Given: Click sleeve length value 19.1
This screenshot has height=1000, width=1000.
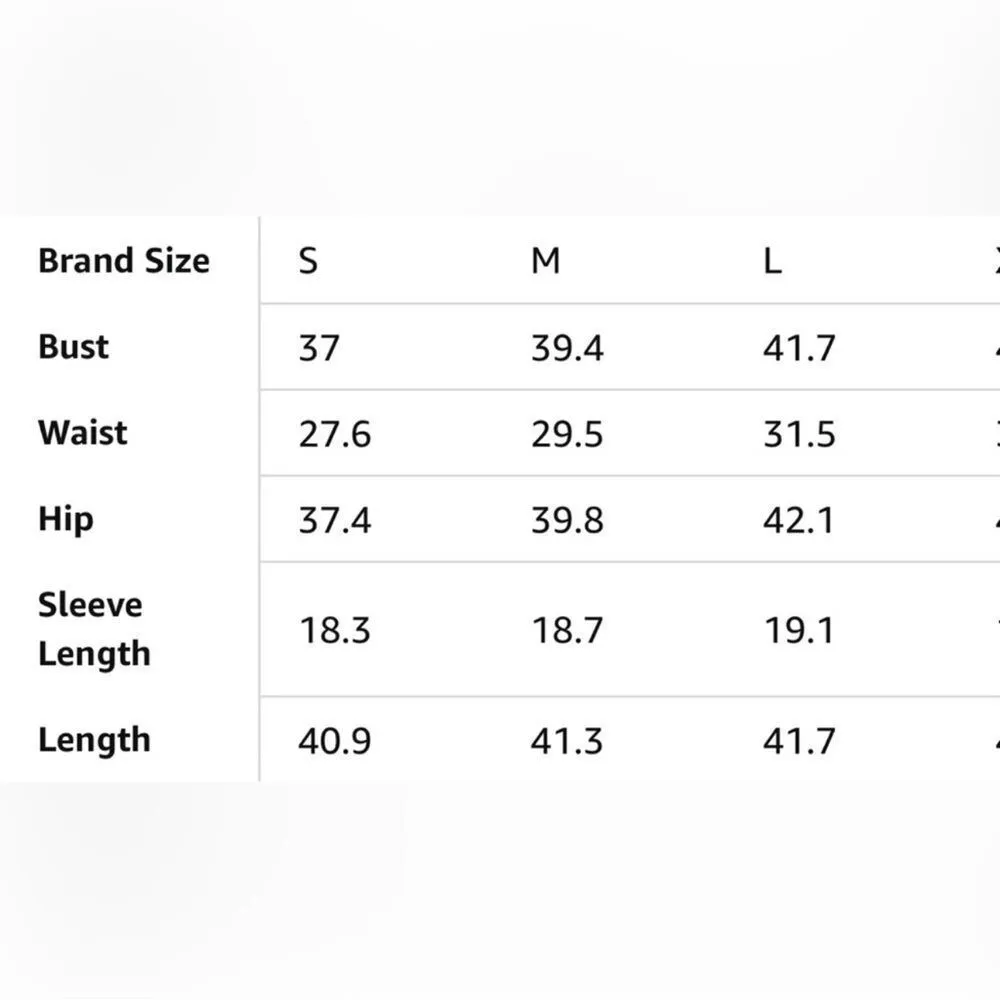Looking at the screenshot, I should pos(798,631).
